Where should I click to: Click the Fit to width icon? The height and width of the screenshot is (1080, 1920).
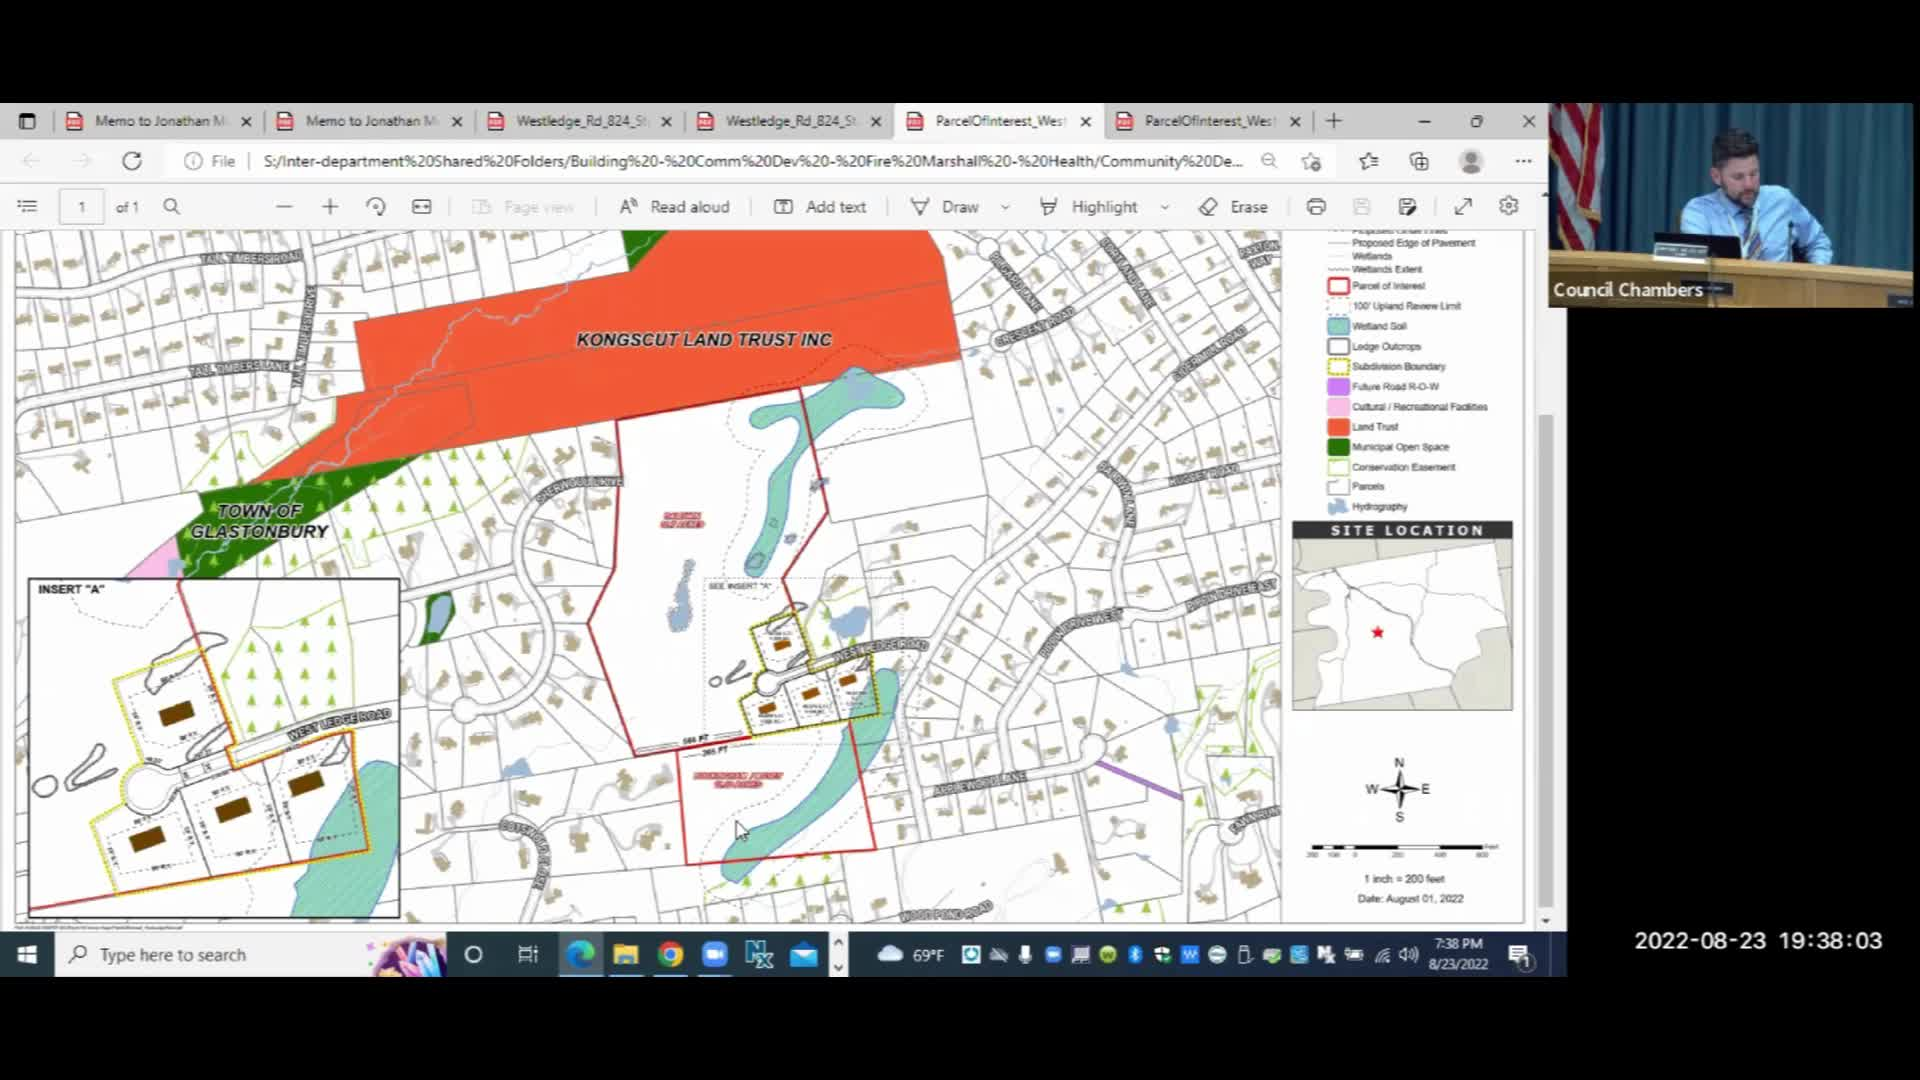(422, 207)
